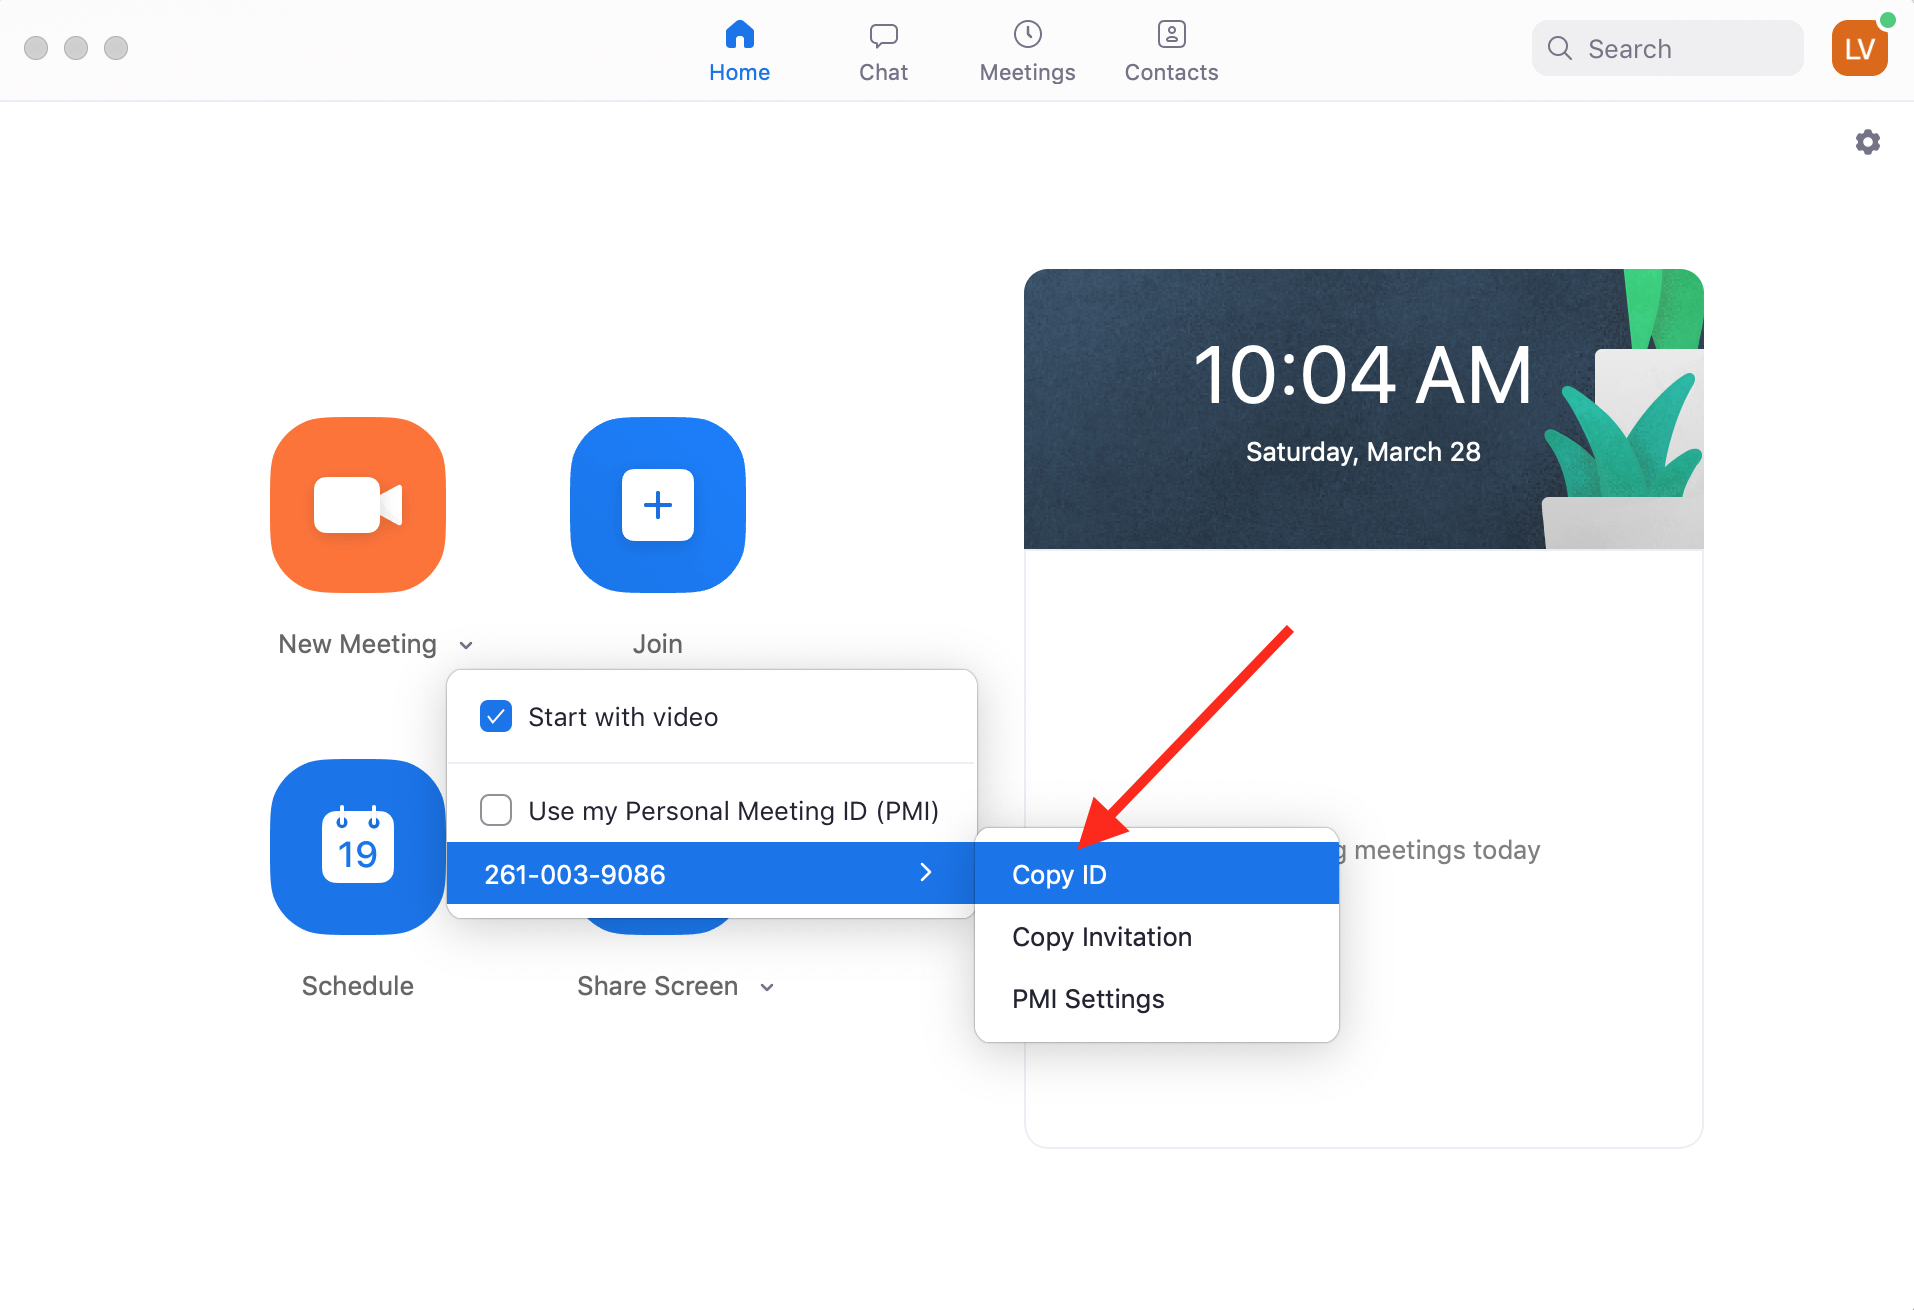The image size is (1914, 1310).
Task: Select the 261-003-9086 menu item
Action: pos(711,874)
